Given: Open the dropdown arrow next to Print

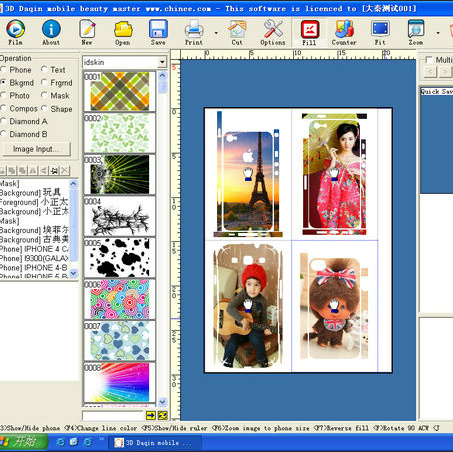Looking at the screenshot, I should click(216, 33).
